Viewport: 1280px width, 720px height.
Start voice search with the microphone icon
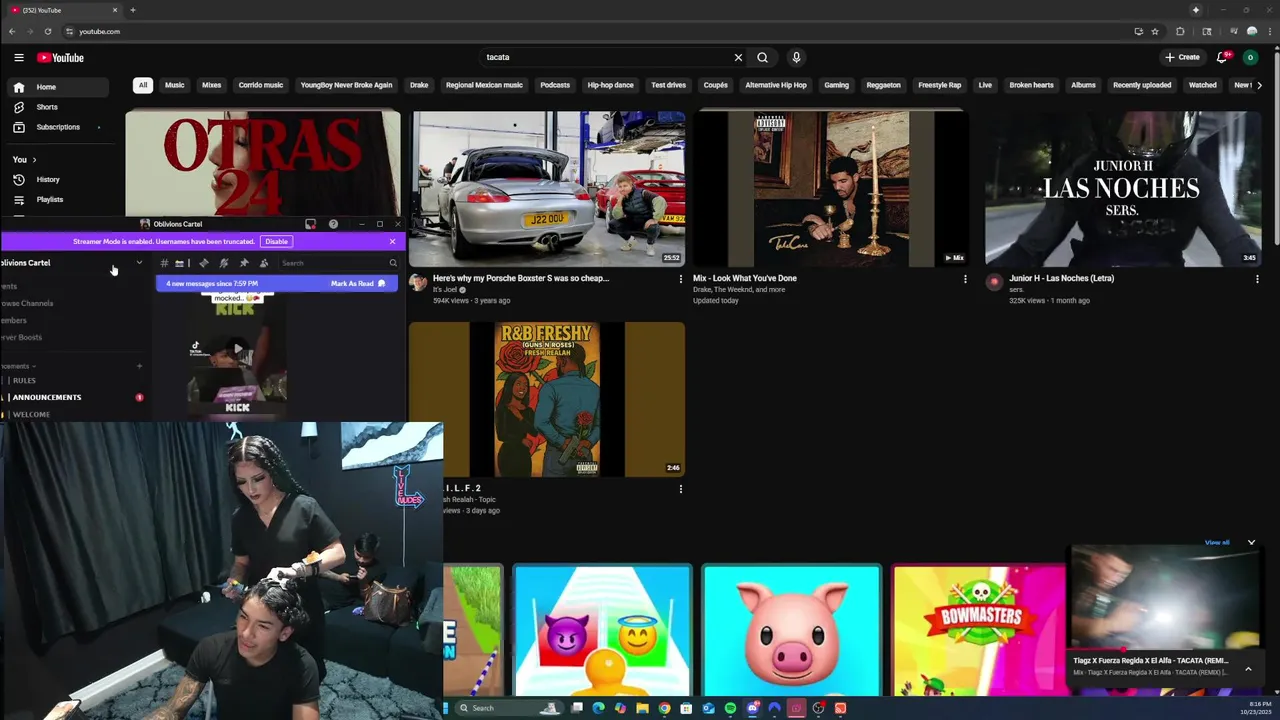pos(796,57)
